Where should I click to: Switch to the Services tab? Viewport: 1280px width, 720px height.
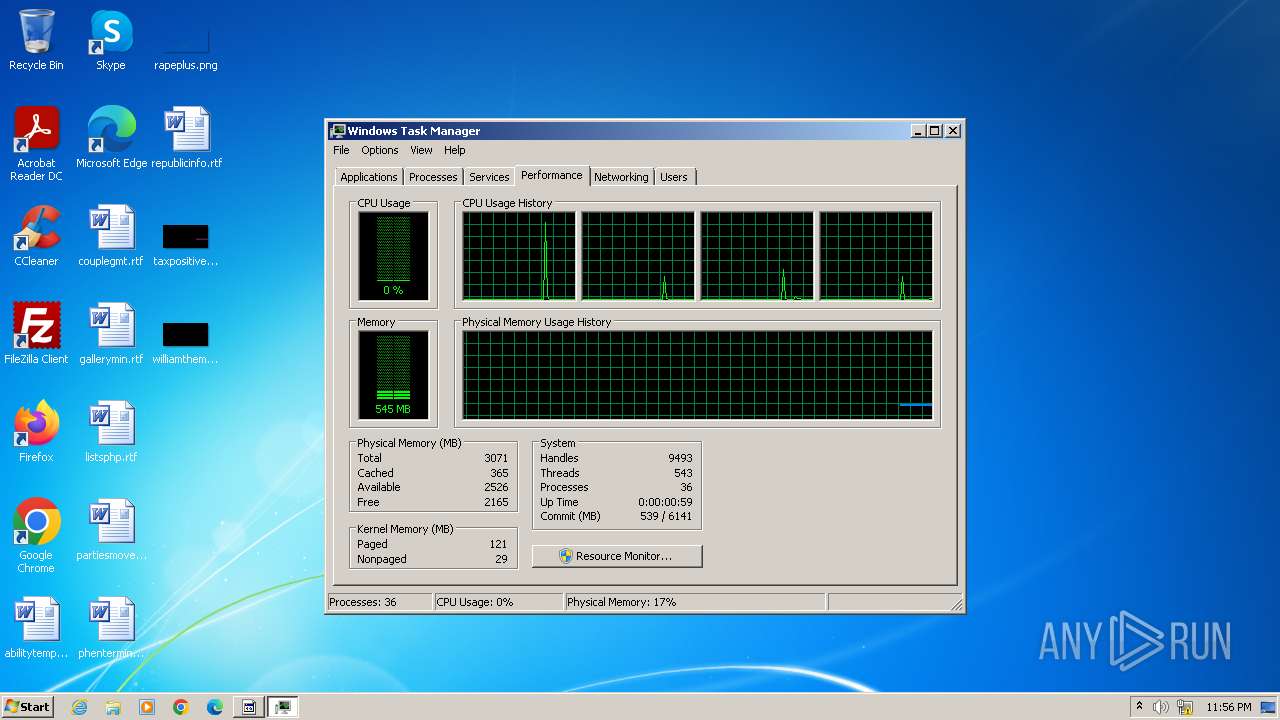point(489,177)
